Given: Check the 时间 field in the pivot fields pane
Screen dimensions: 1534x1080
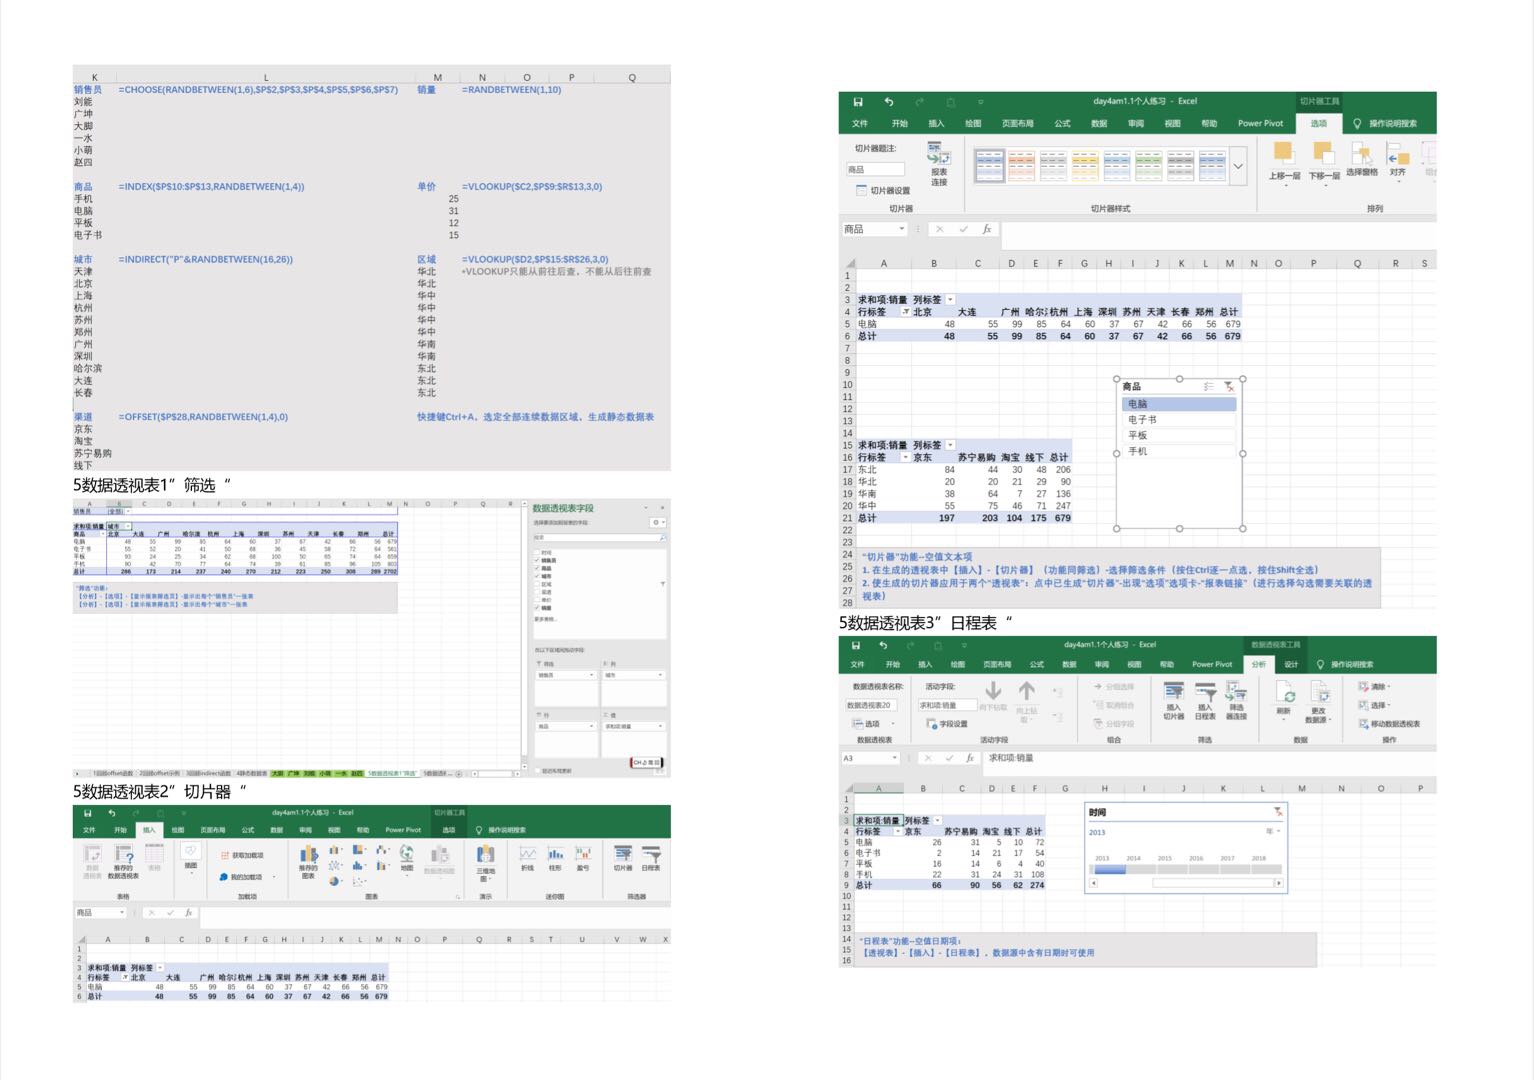Looking at the screenshot, I should 537,552.
